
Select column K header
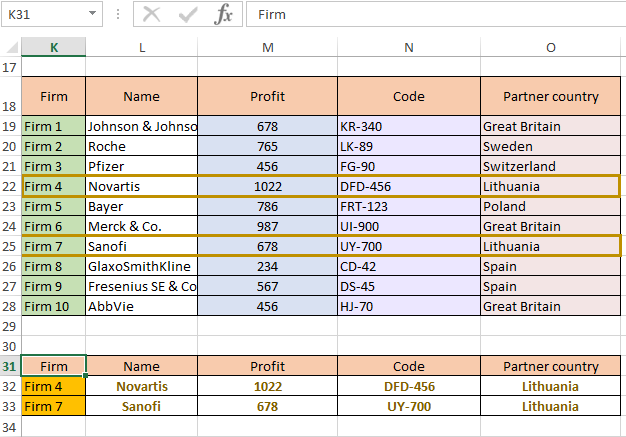click(x=53, y=47)
